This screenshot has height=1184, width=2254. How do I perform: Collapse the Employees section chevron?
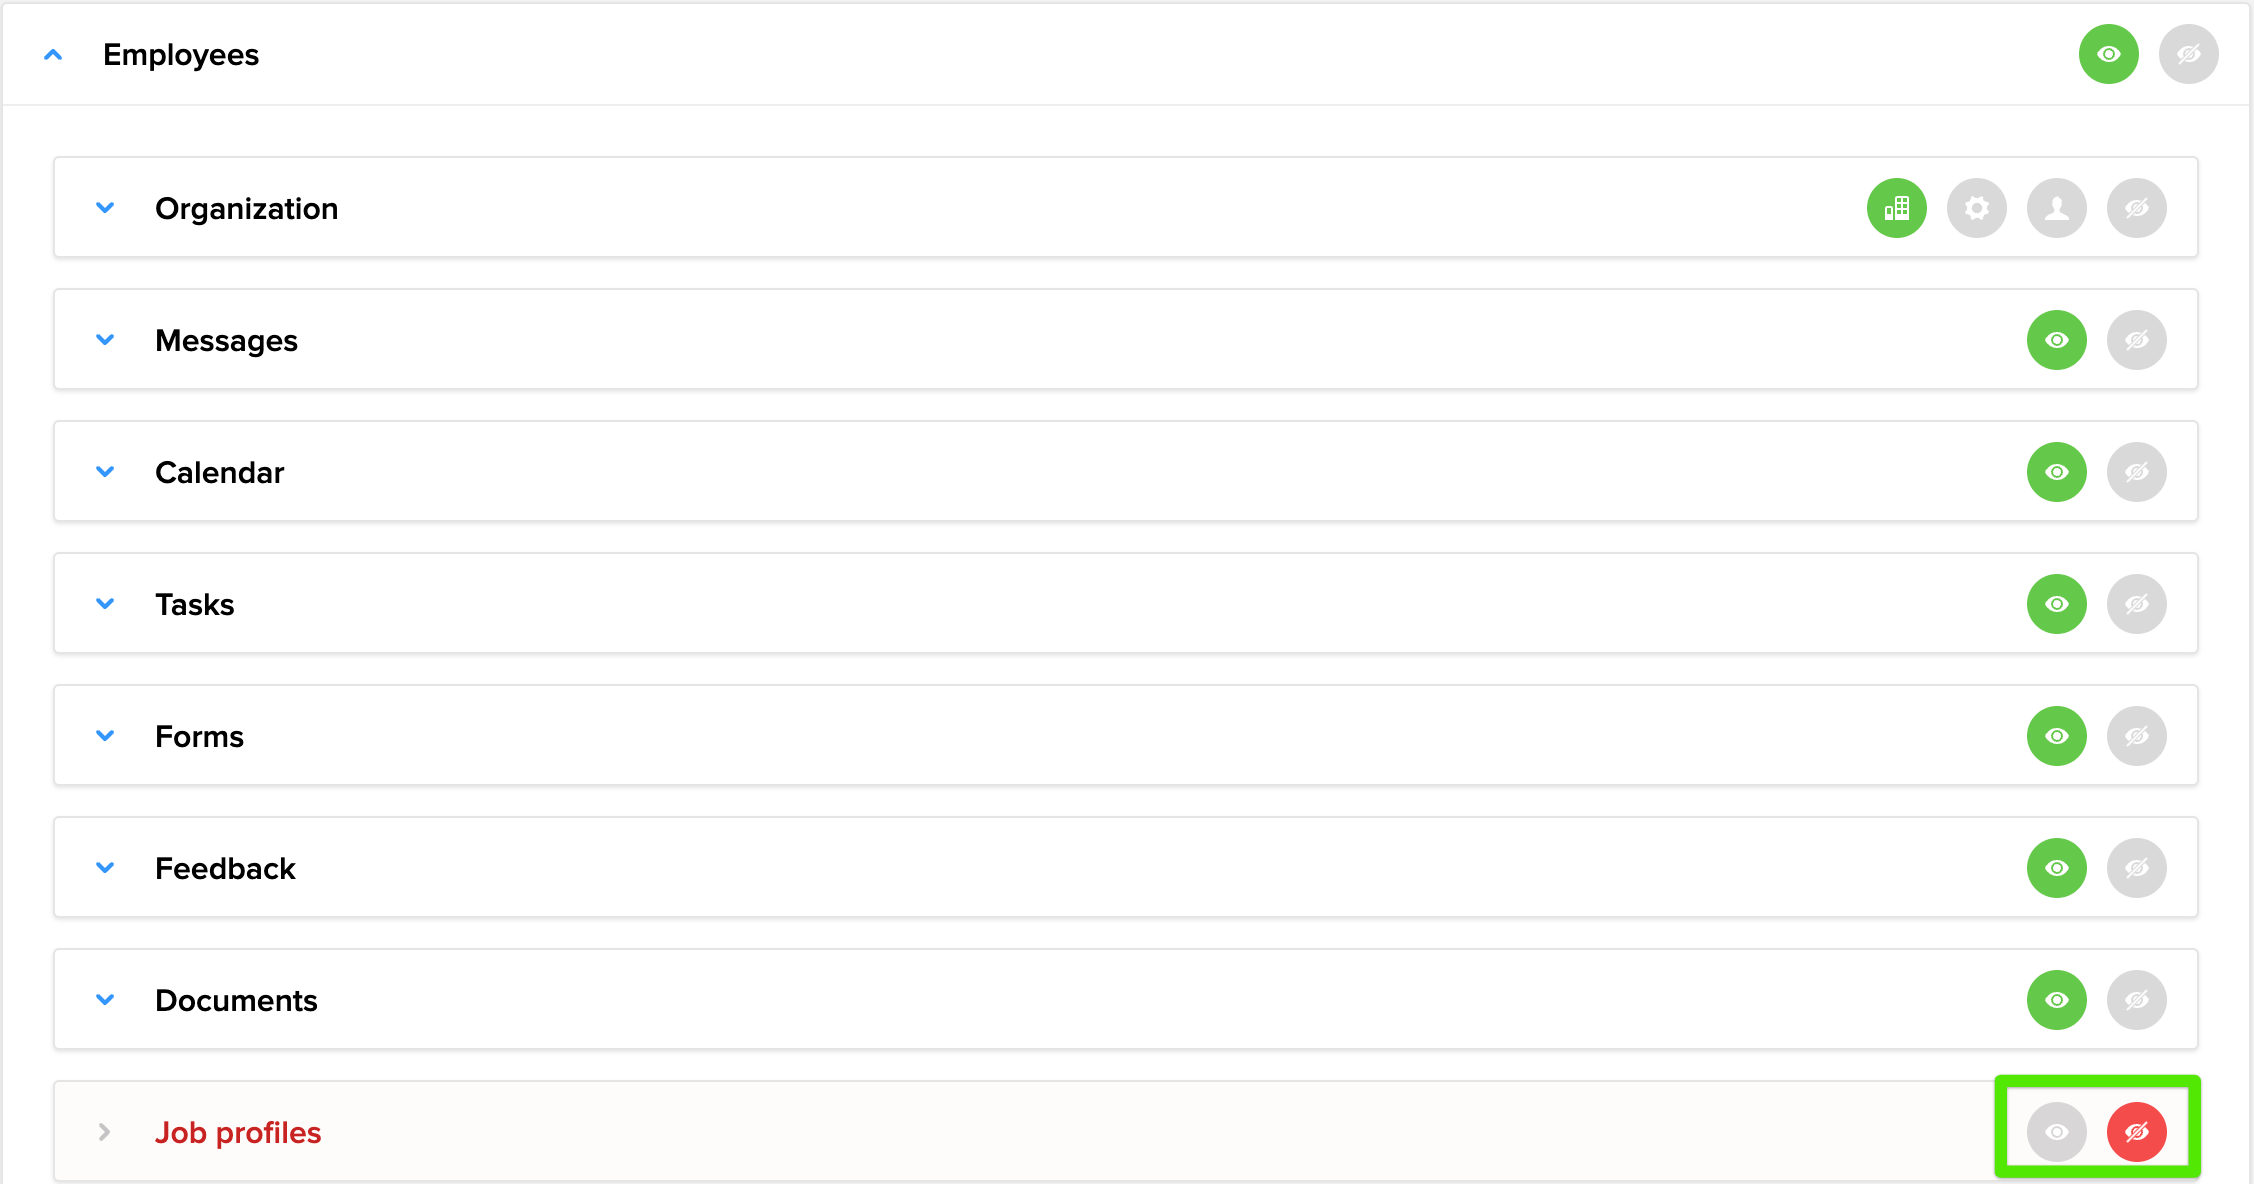point(53,54)
